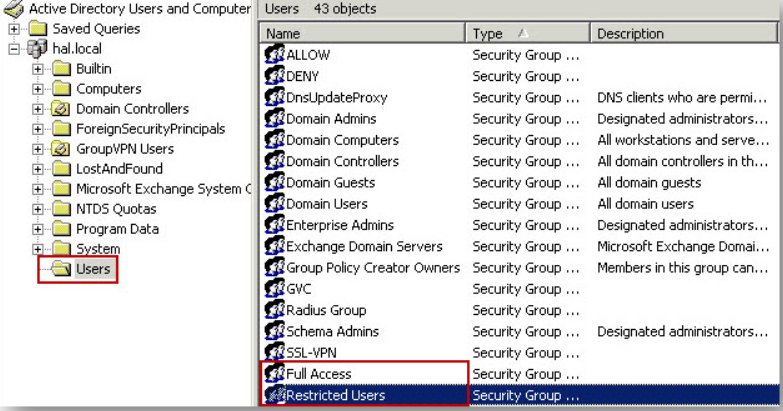Select the Users container in tree
Screen dimensions: 783x411
93,269
